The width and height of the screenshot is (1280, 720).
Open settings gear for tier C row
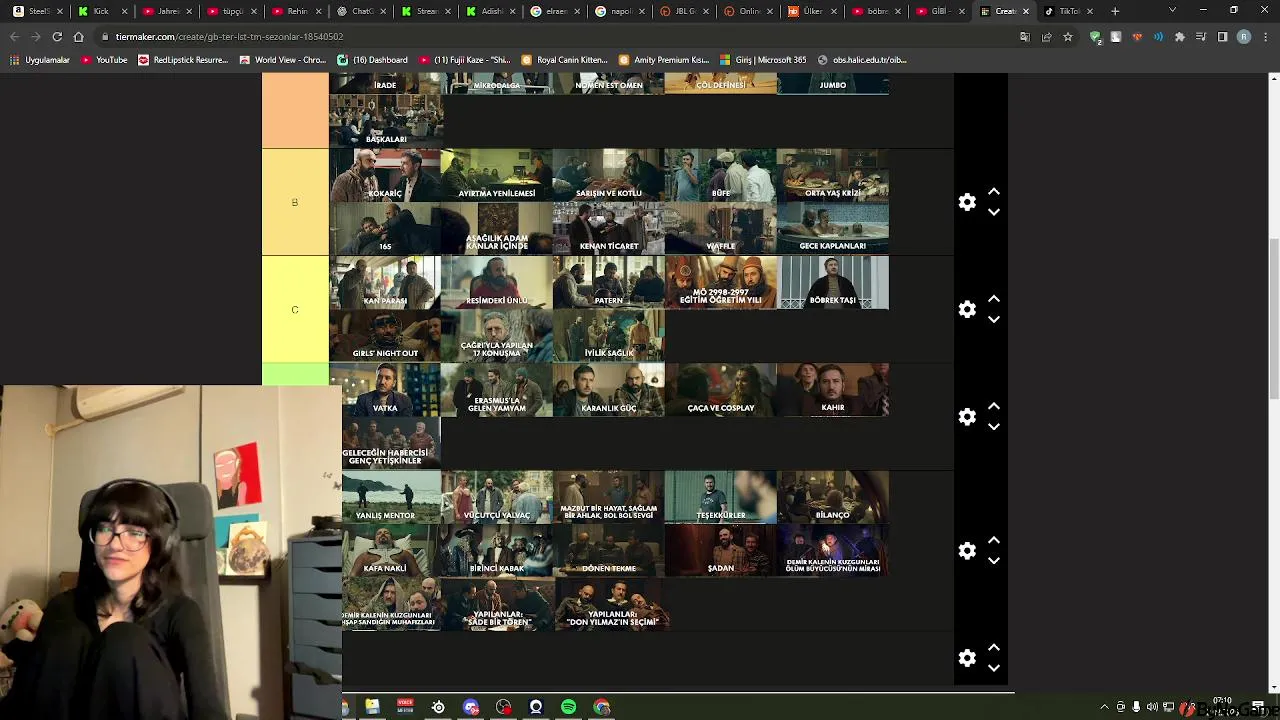point(967,309)
